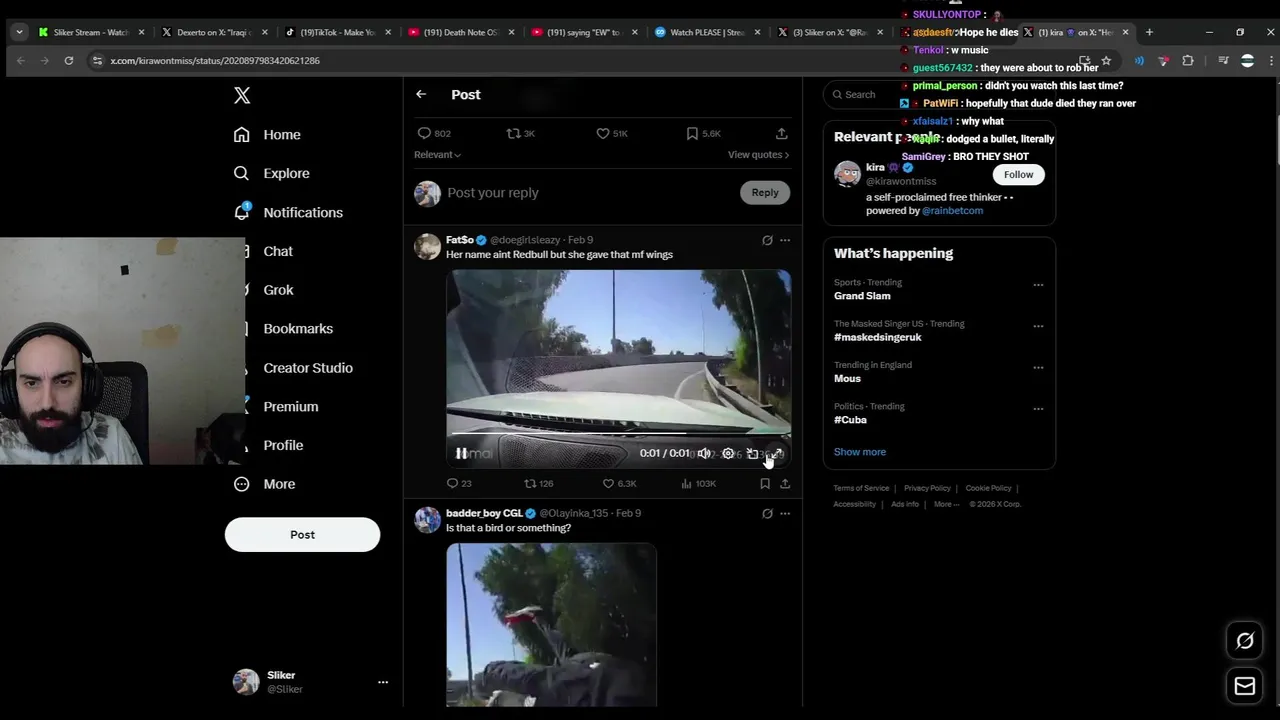Screen dimensions: 1280x720
Task: Open more options on FatSo's reply
Action: [x=785, y=240]
